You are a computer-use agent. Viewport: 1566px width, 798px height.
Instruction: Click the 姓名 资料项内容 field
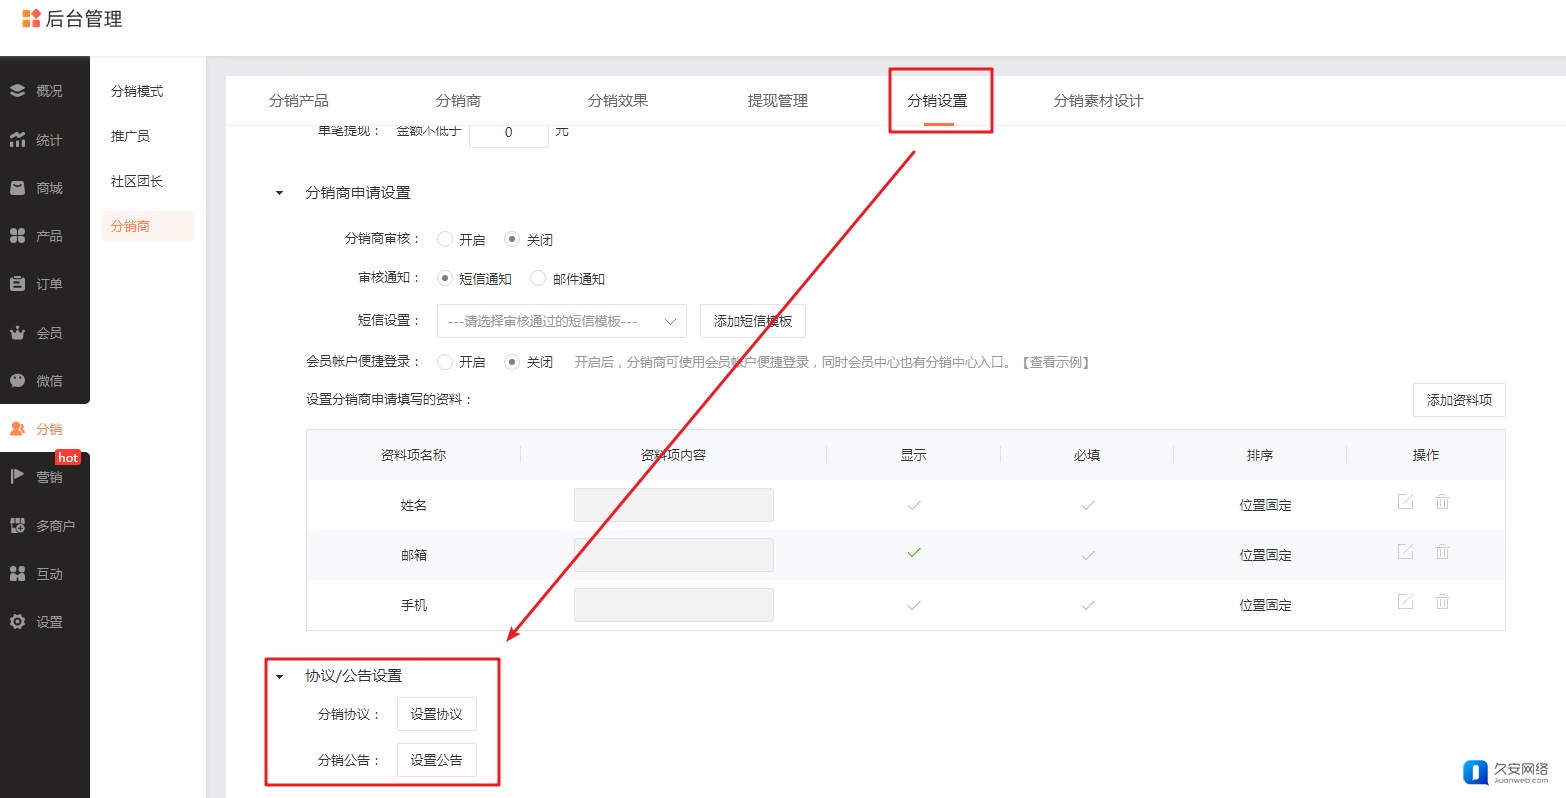(674, 505)
